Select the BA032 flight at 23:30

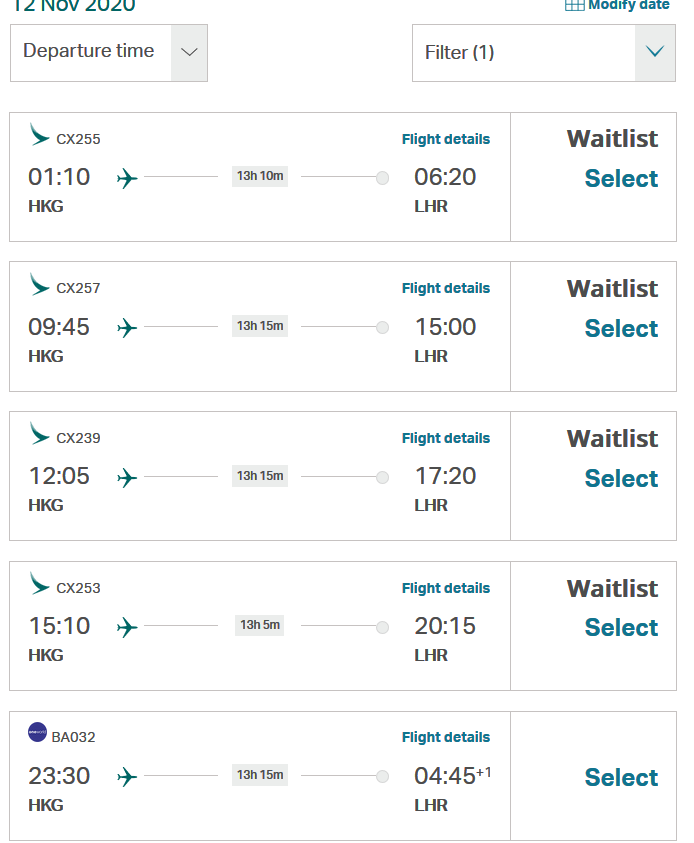coord(621,778)
